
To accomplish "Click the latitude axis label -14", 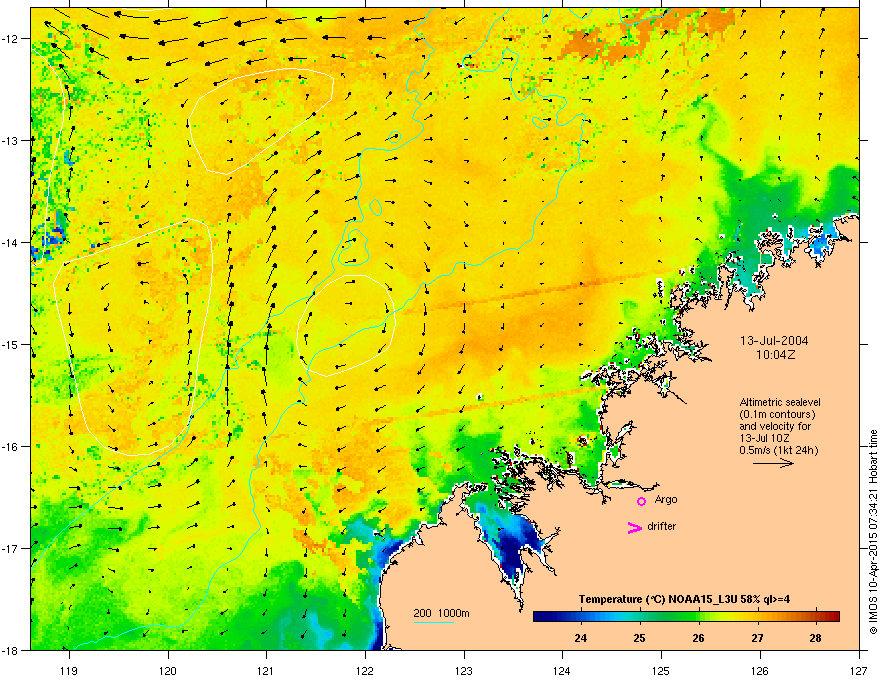I will tap(11, 242).
